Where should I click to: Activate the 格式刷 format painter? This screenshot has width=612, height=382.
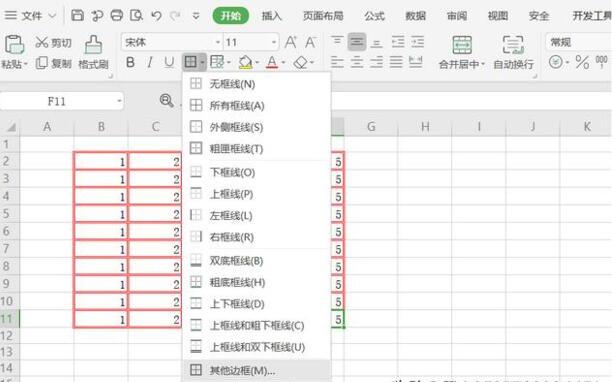pyautogui.click(x=93, y=52)
